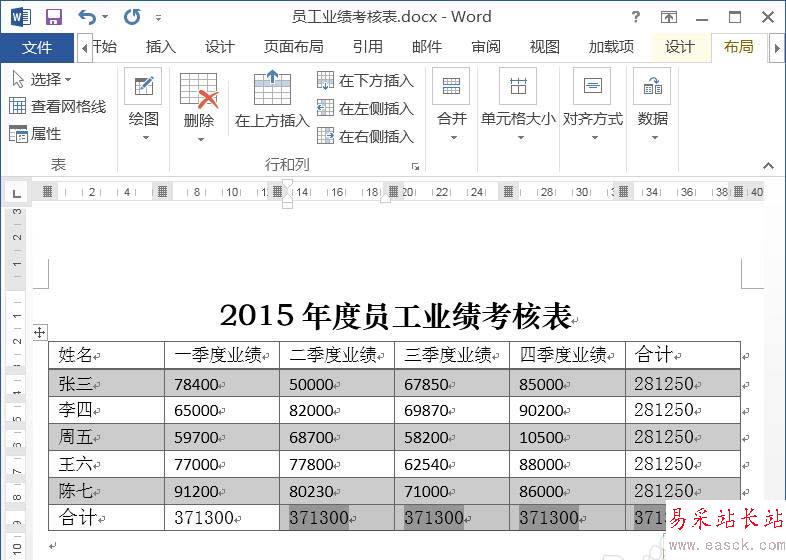Click 在上方插入 row icon

(272, 86)
